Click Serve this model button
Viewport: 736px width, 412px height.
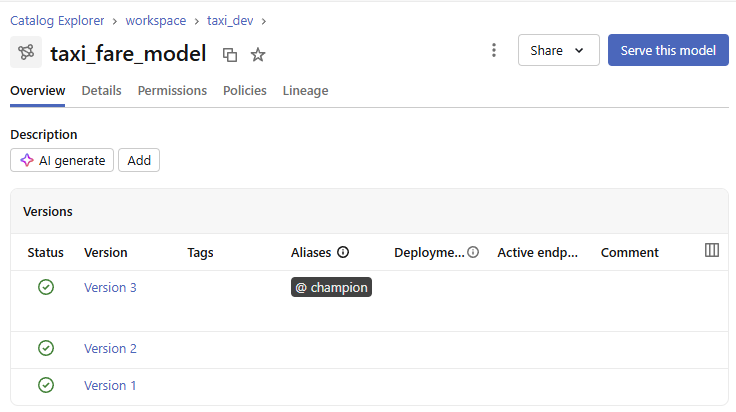tap(668, 50)
